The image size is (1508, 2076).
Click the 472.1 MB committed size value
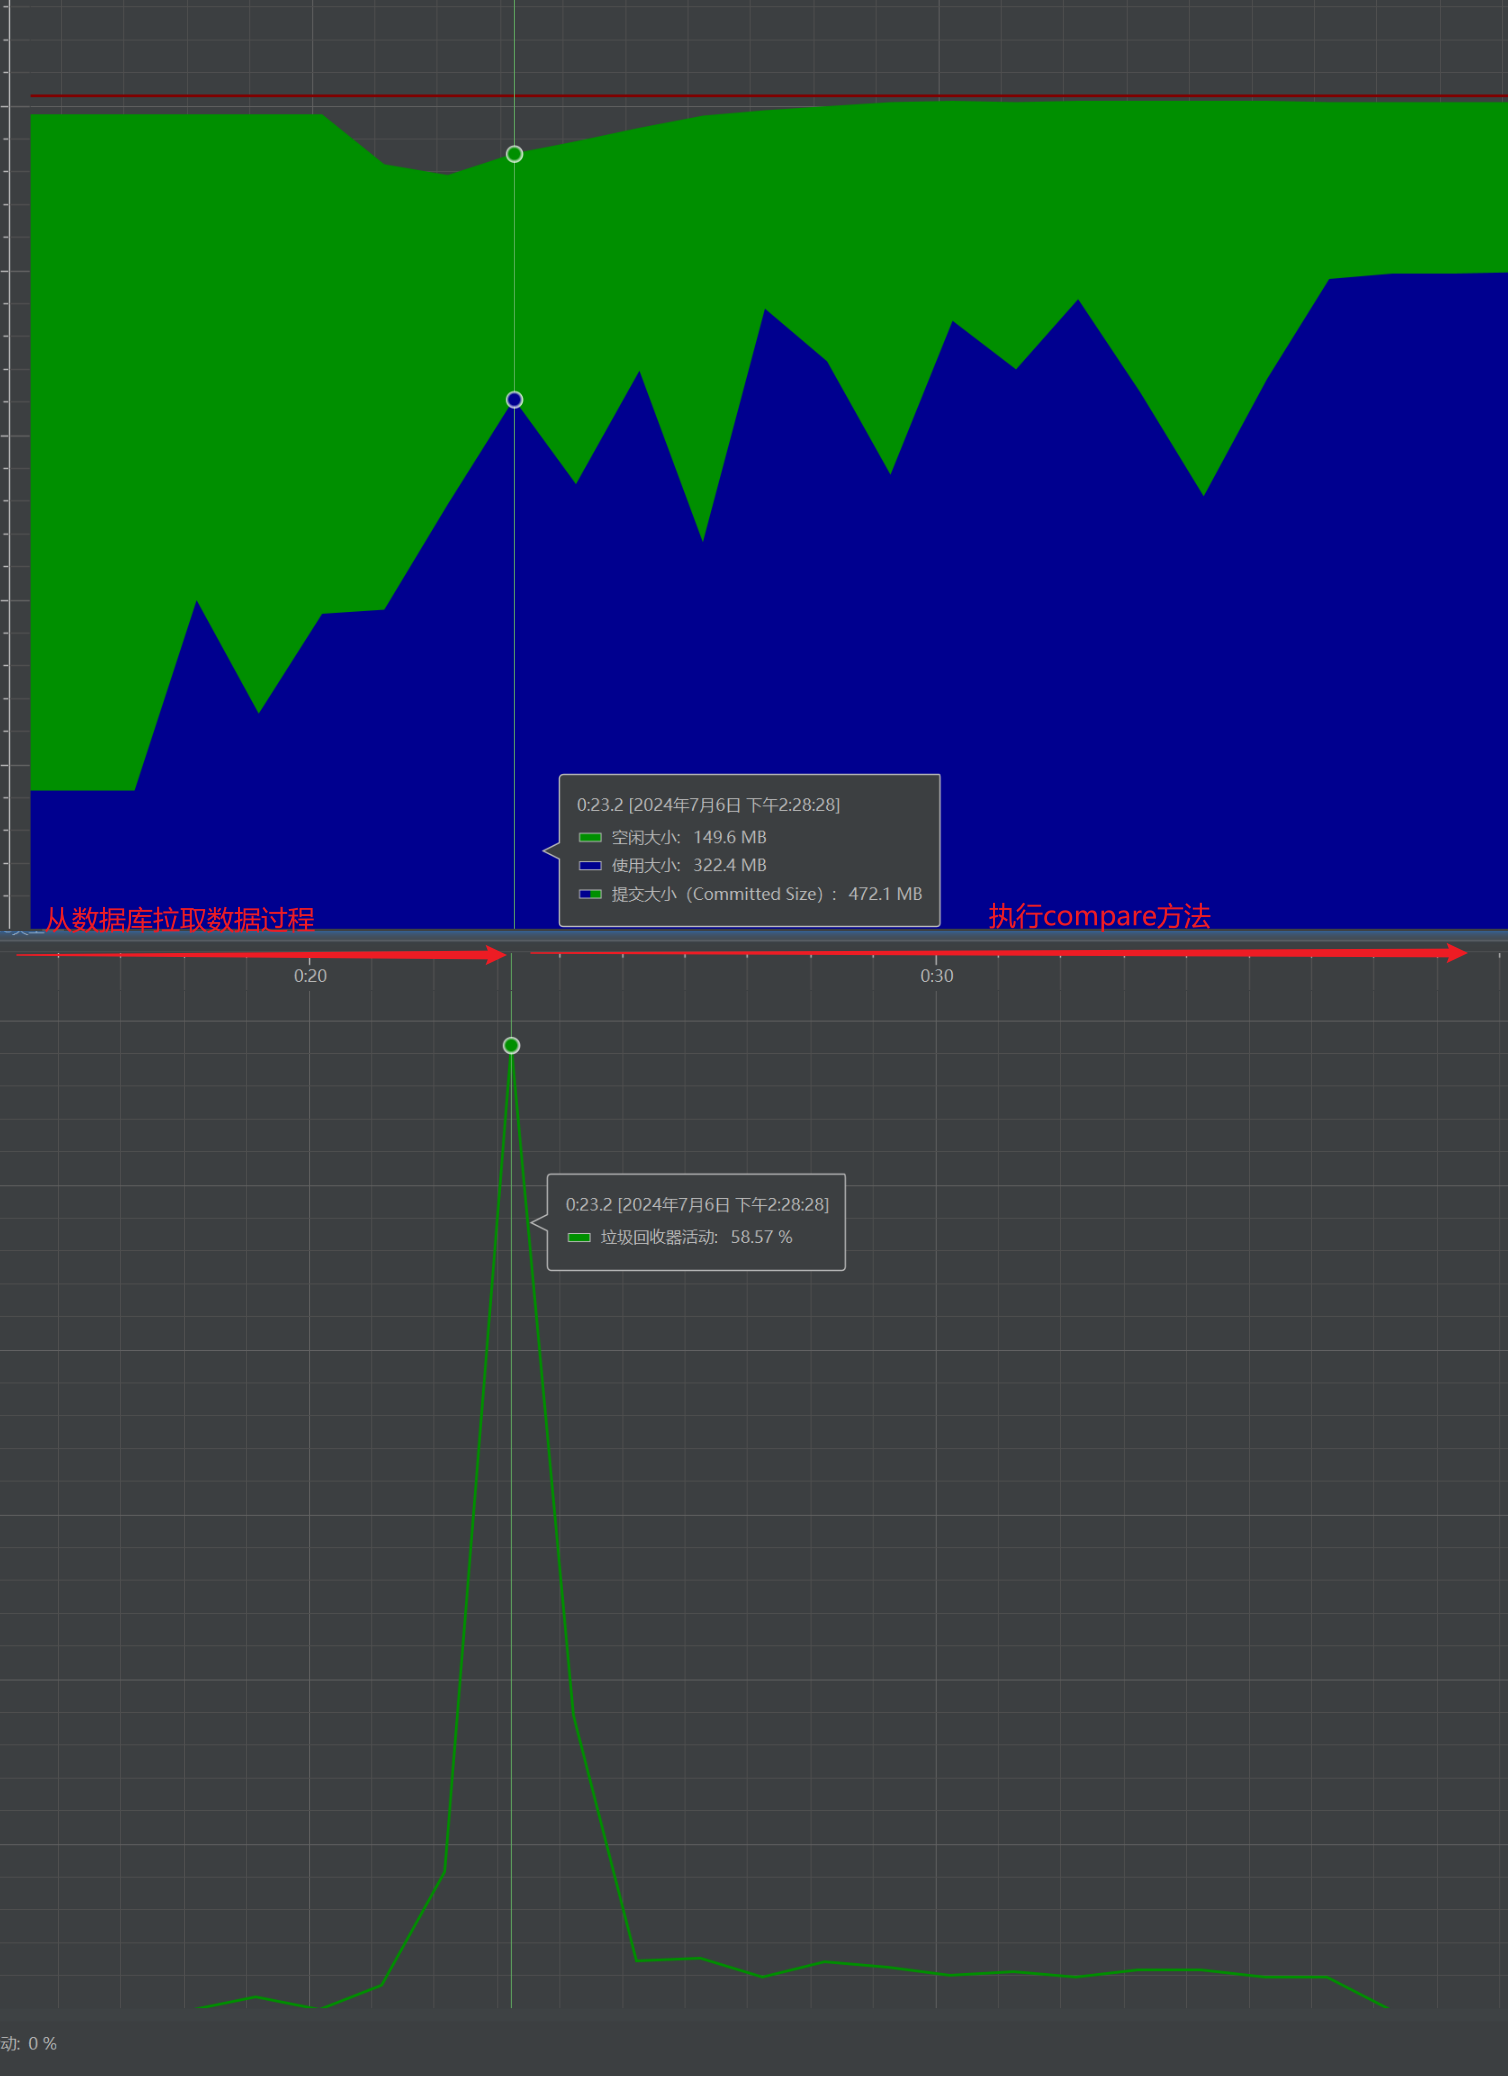[x=885, y=894]
